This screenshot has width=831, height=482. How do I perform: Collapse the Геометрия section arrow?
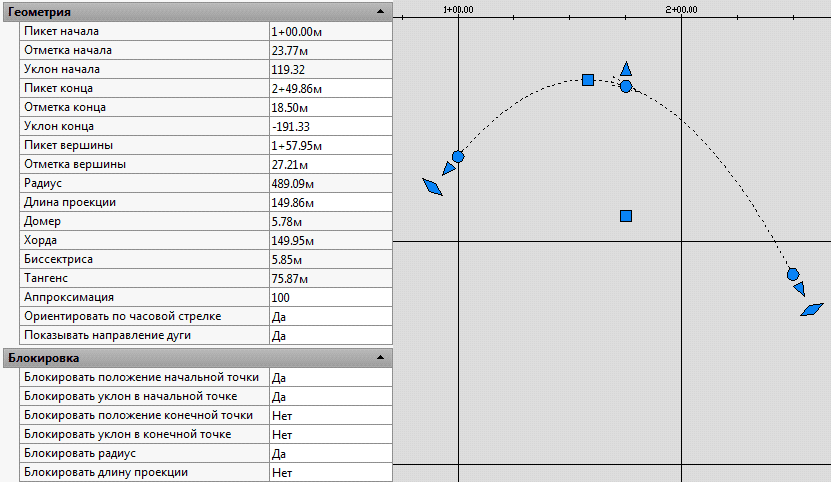(380, 12)
